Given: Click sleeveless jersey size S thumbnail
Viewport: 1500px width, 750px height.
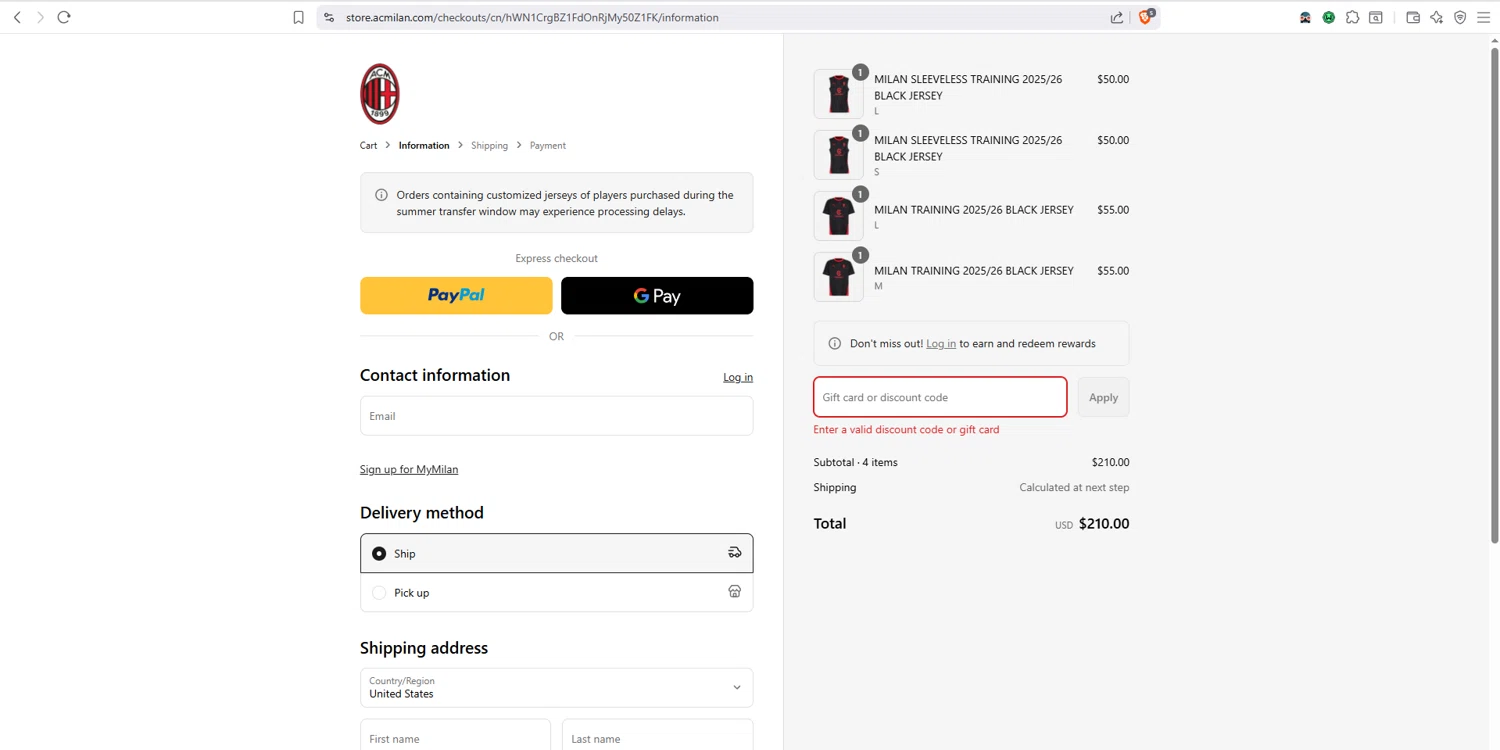Looking at the screenshot, I should click(x=838, y=155).
